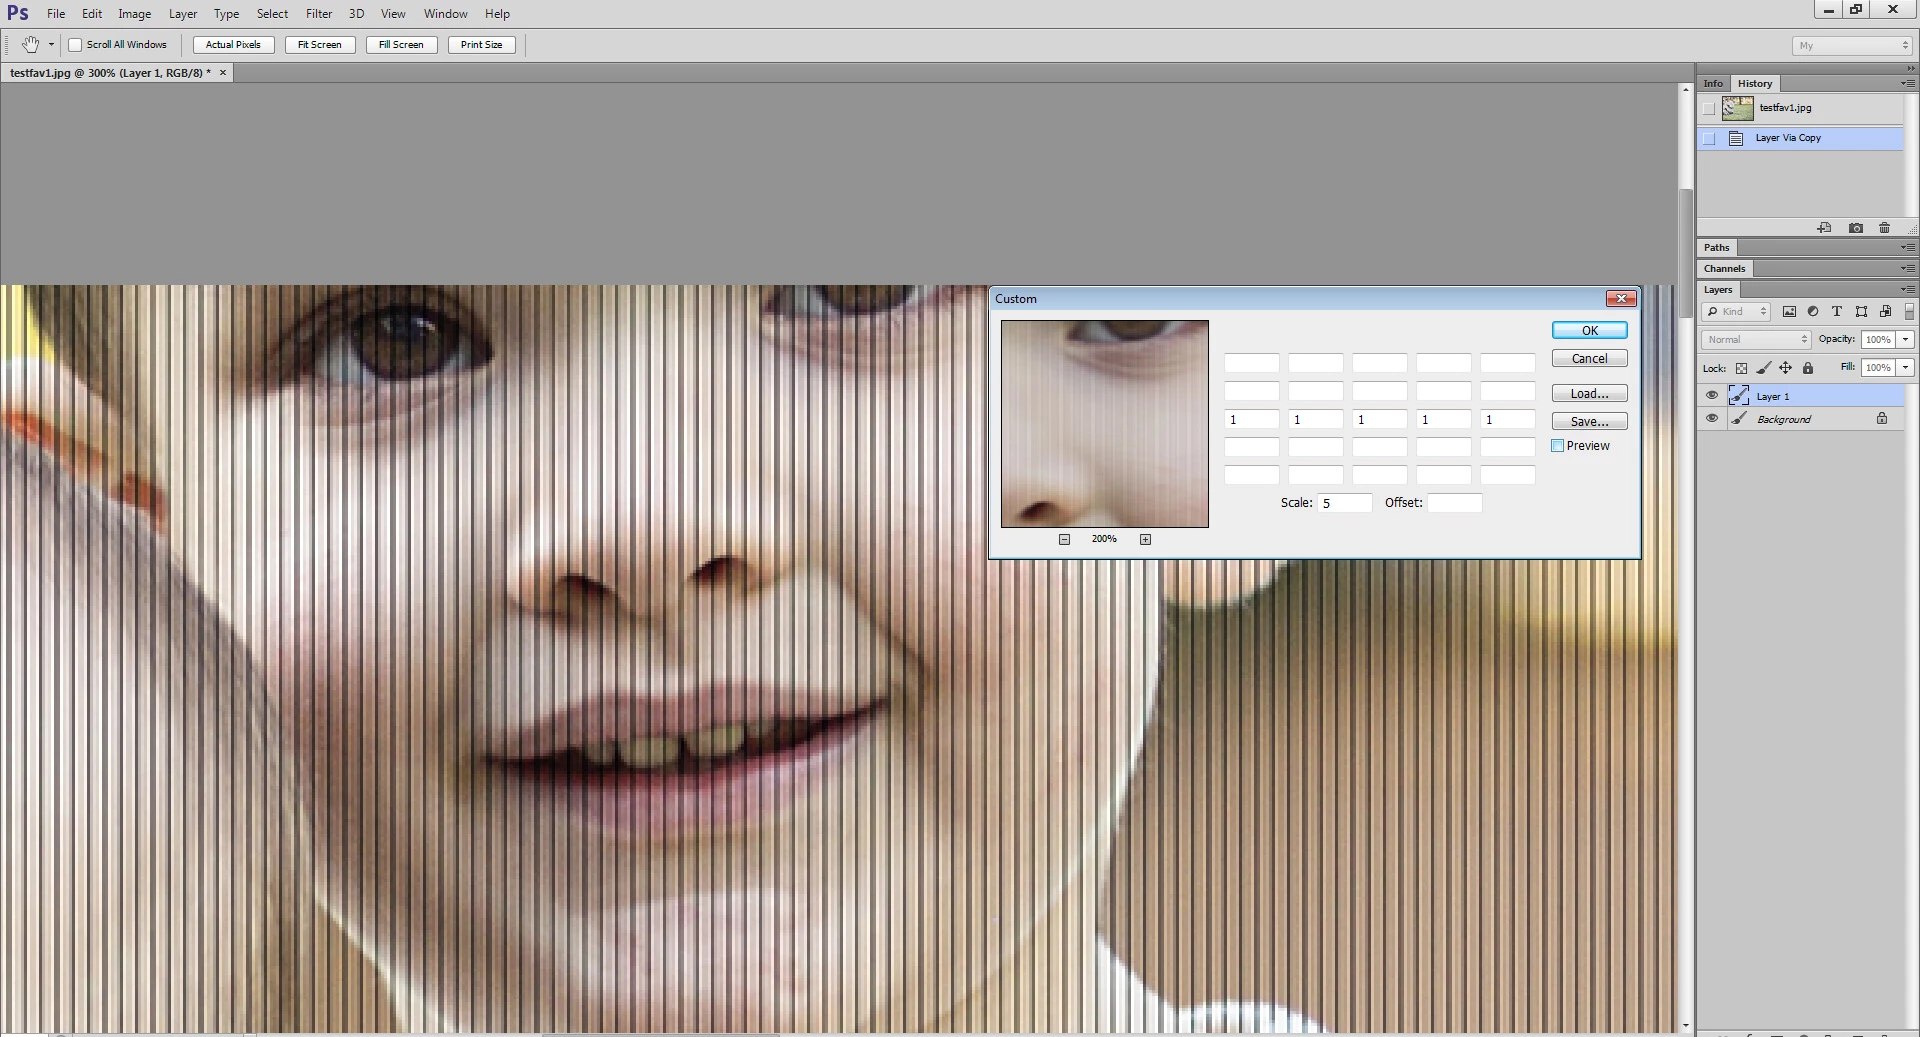1920x1037 pixels.
Task: Open the Image menu
Action: coord(135,14)
